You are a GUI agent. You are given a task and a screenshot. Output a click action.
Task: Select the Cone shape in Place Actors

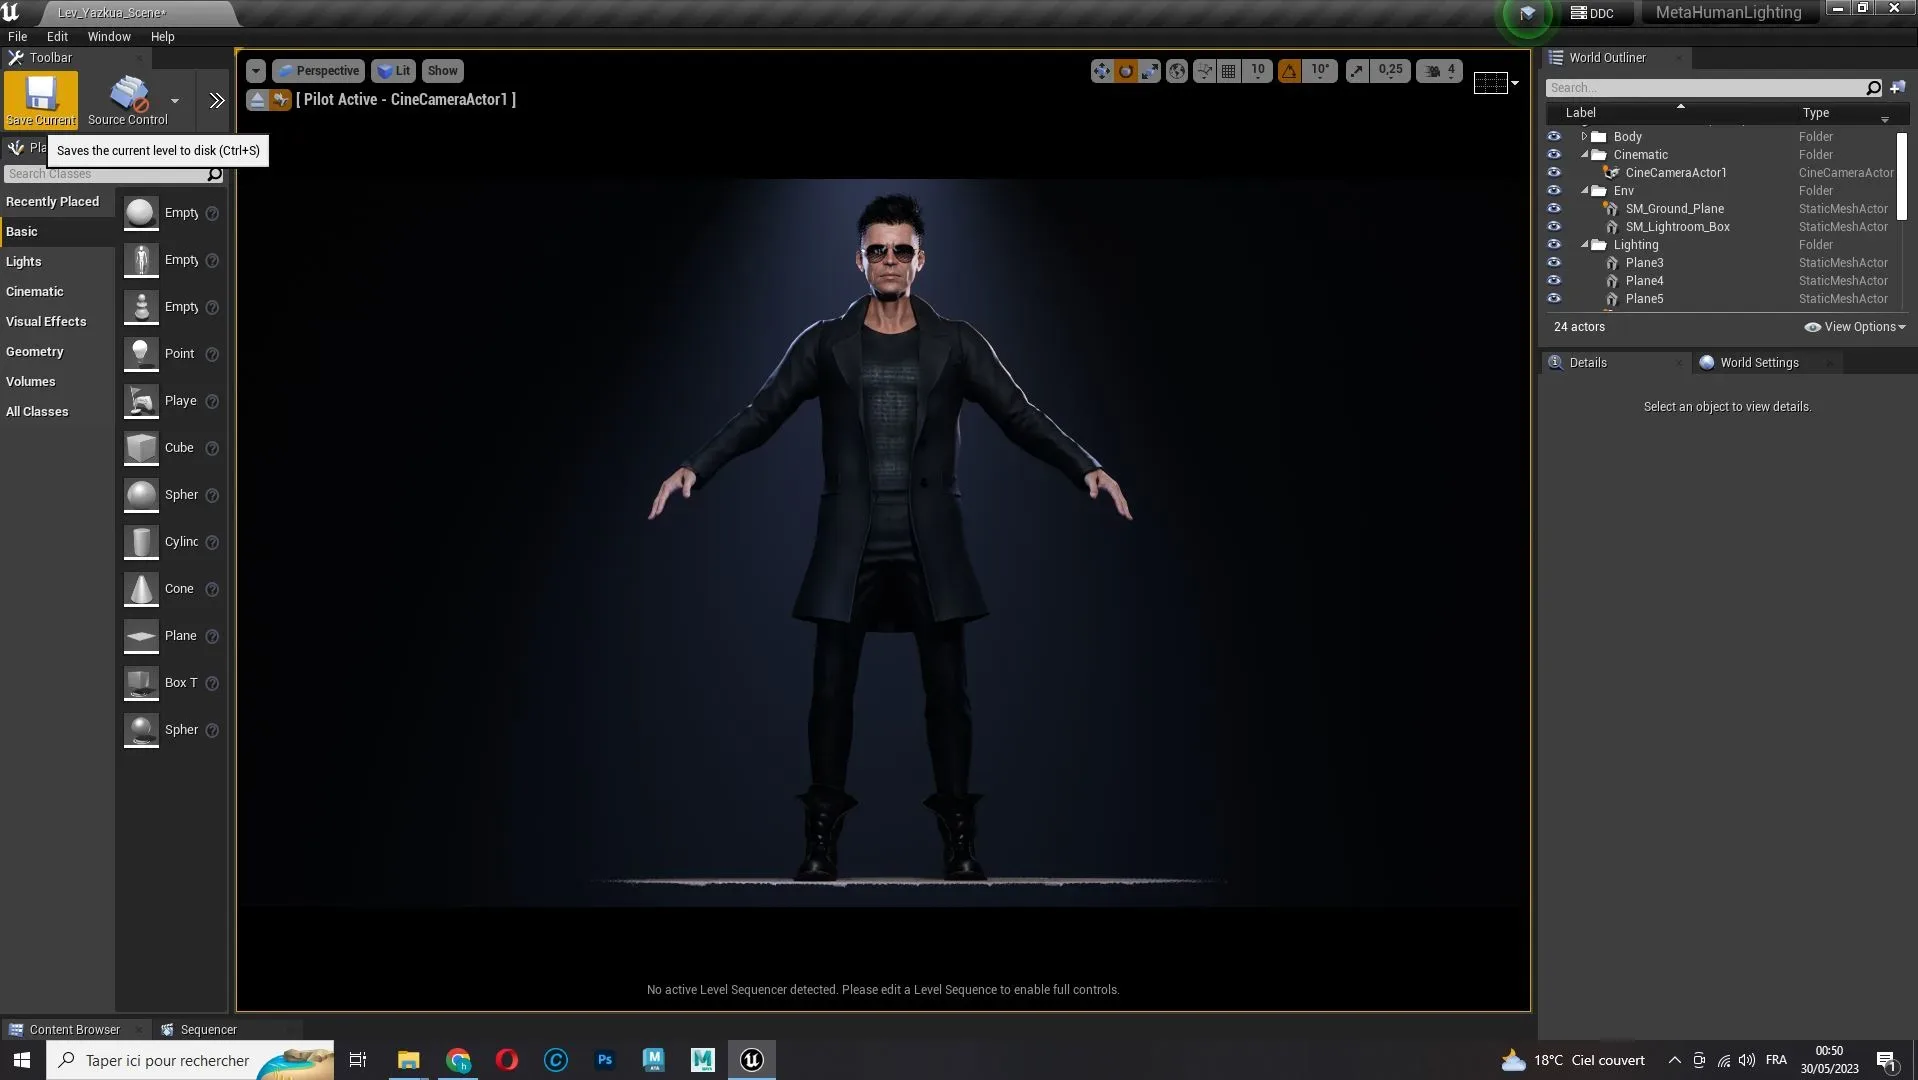(x=141, y=589)
